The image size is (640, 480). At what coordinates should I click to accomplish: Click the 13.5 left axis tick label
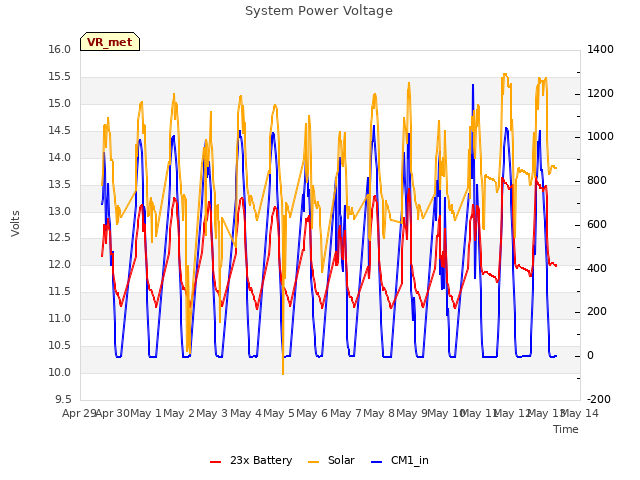point(60,184)
